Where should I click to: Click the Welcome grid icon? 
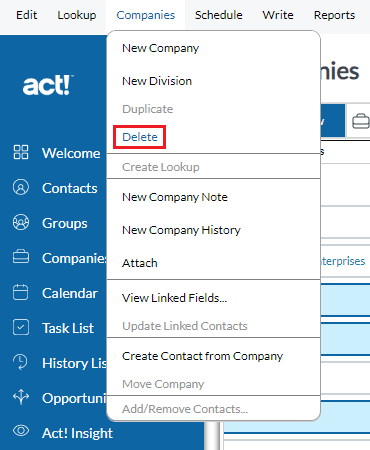pos(21,152)
